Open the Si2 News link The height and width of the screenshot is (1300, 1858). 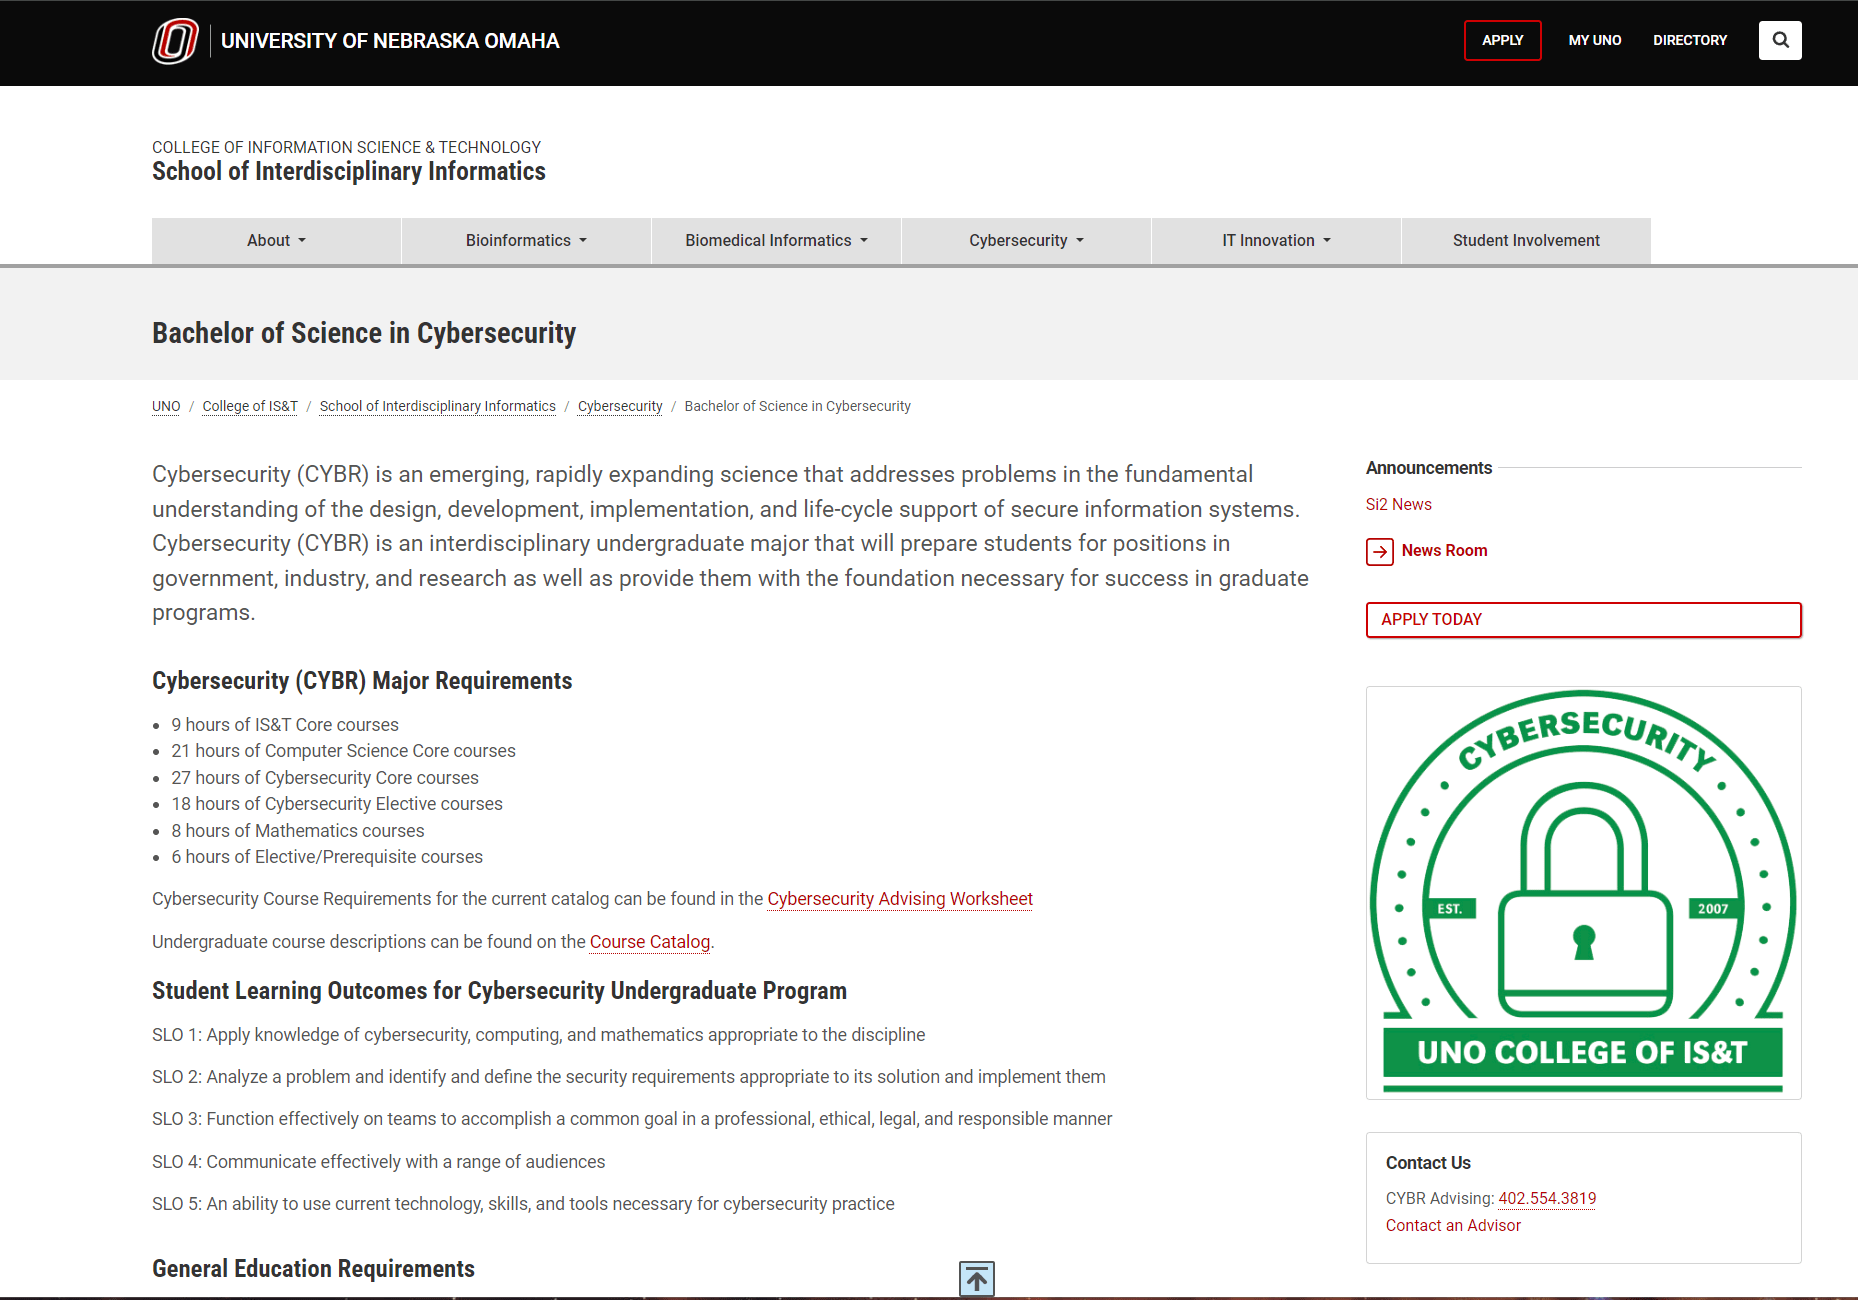(1398, 504)
